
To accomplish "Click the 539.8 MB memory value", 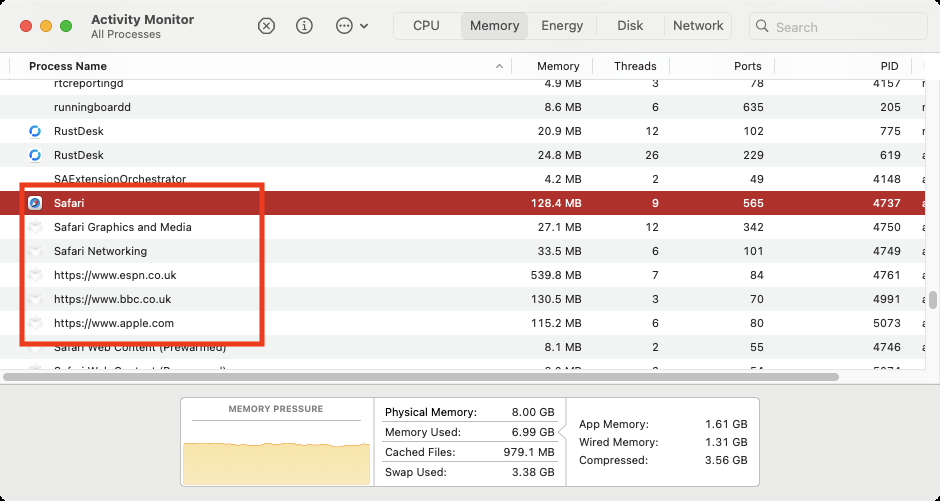I will pos(556,275).
